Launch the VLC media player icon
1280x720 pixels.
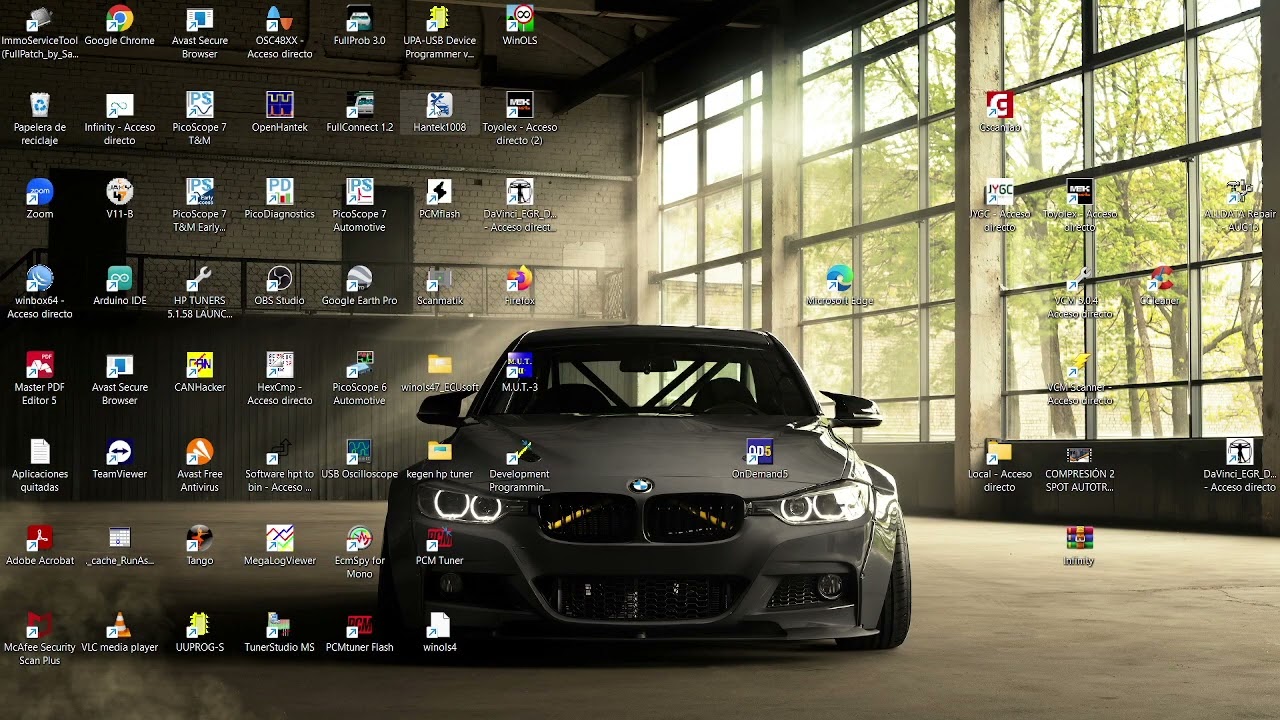click(120, 625)
